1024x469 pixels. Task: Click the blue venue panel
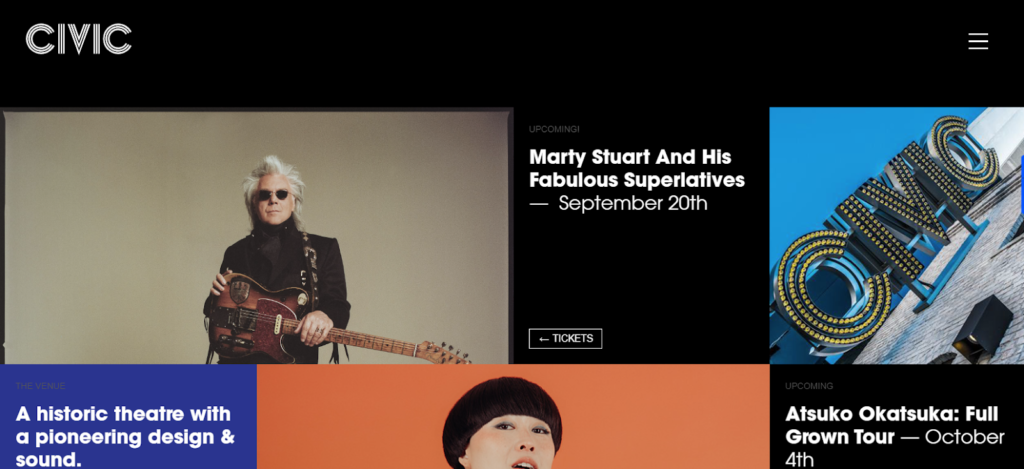(x=128, y=417)
